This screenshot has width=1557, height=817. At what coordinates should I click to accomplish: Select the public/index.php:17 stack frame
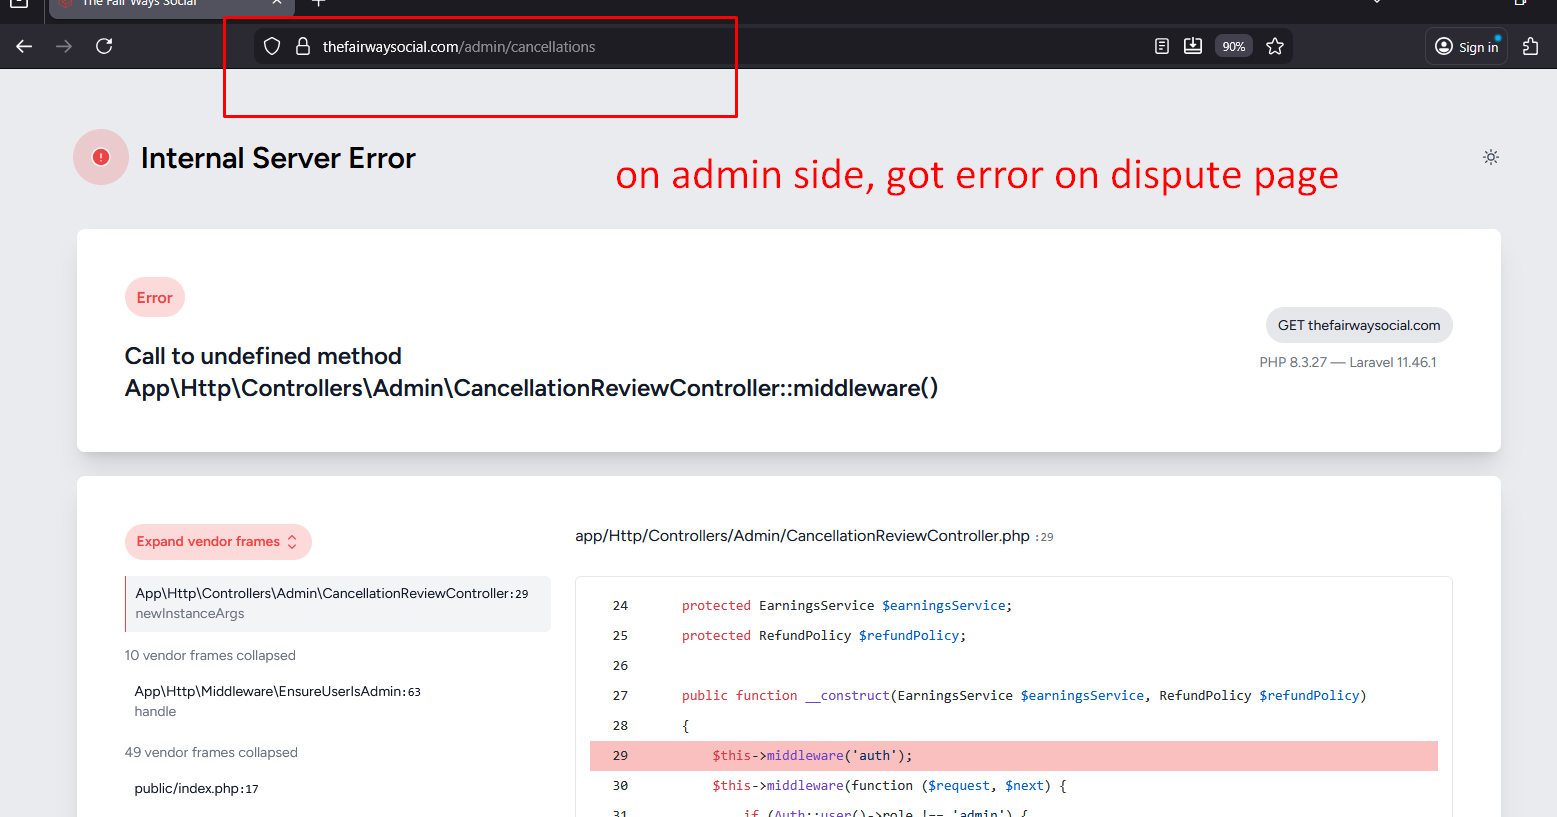pyautogui.click(x=196, y=789)
